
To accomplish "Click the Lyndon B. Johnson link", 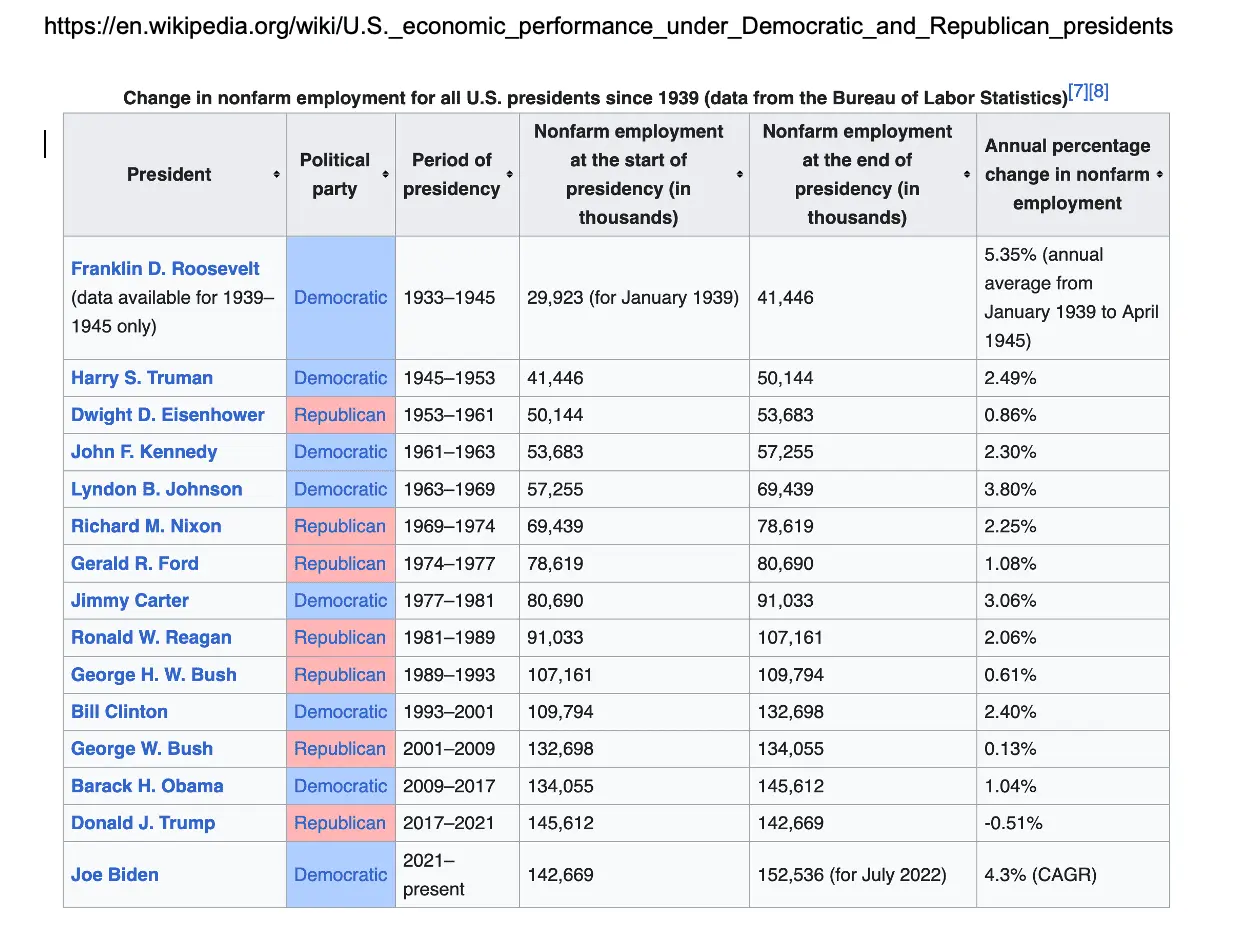I will pyautogui.click(x=157, y=489).
